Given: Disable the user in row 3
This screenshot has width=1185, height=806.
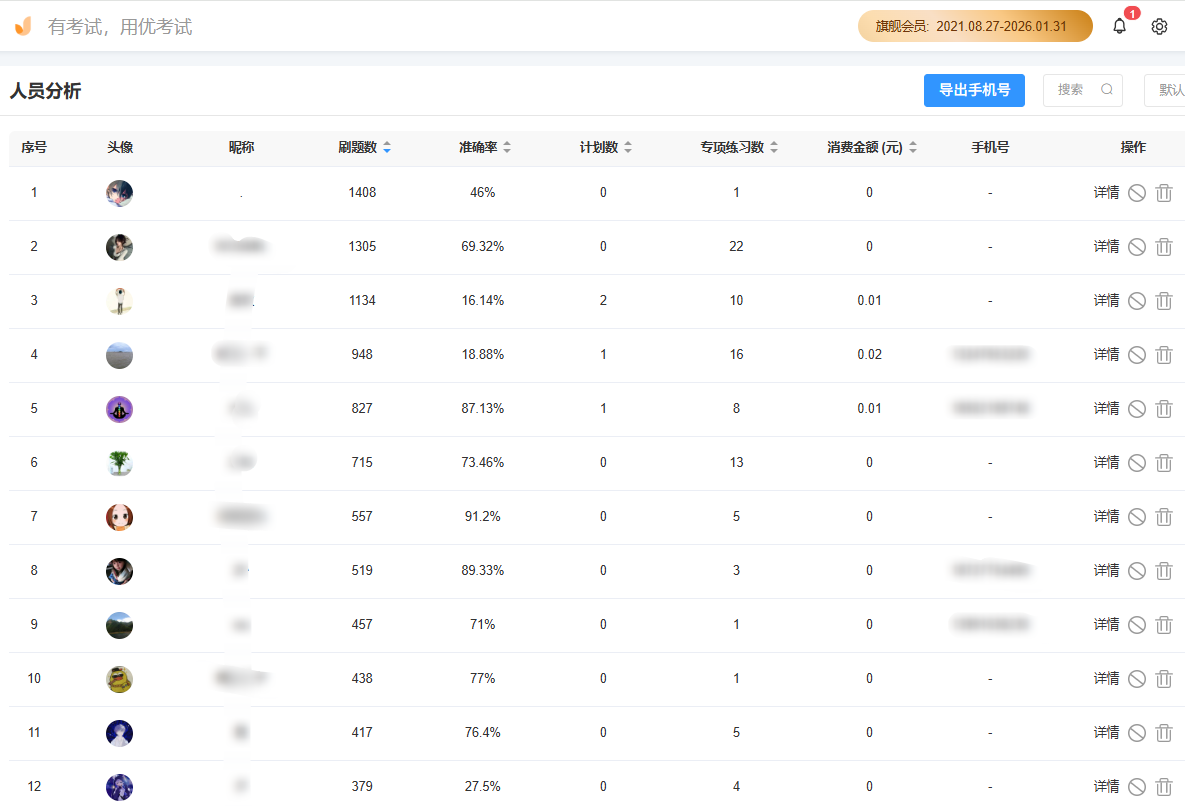Looking at the screenshot, I should [1137, 301].
